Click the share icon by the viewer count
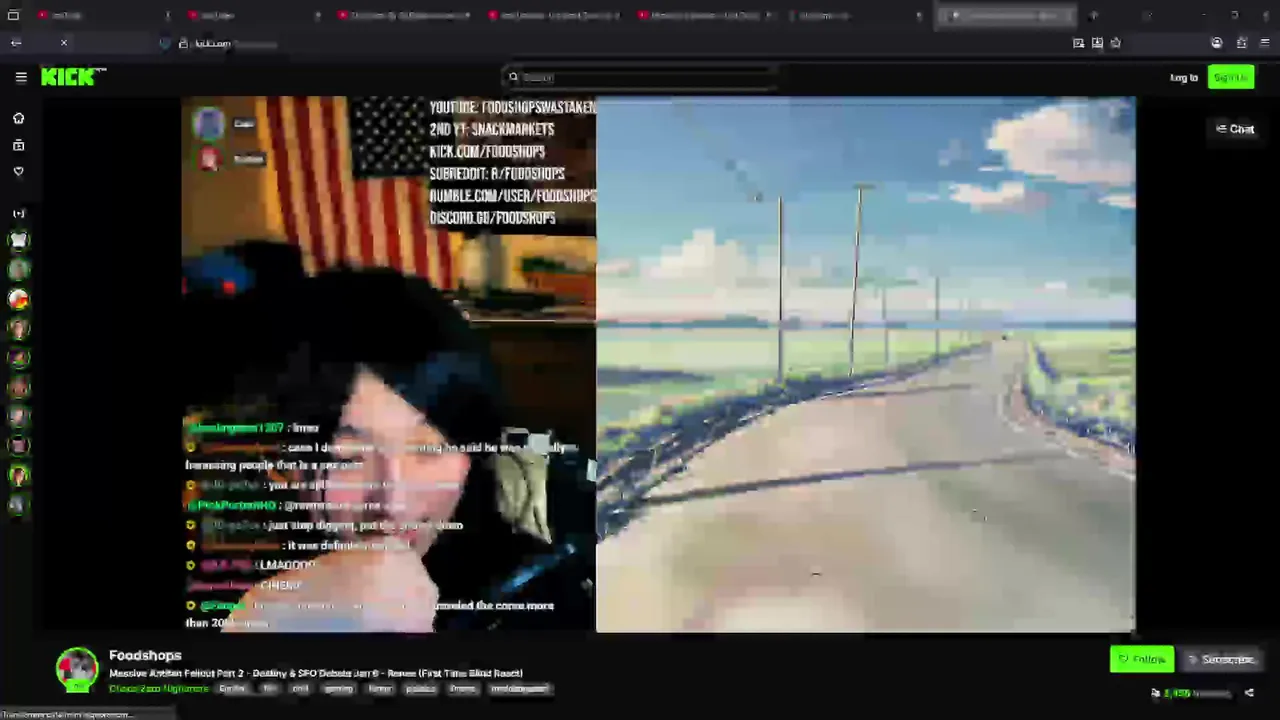Screen dimensions: 1280x720 pyautogui.click(x=1249, y=693)
